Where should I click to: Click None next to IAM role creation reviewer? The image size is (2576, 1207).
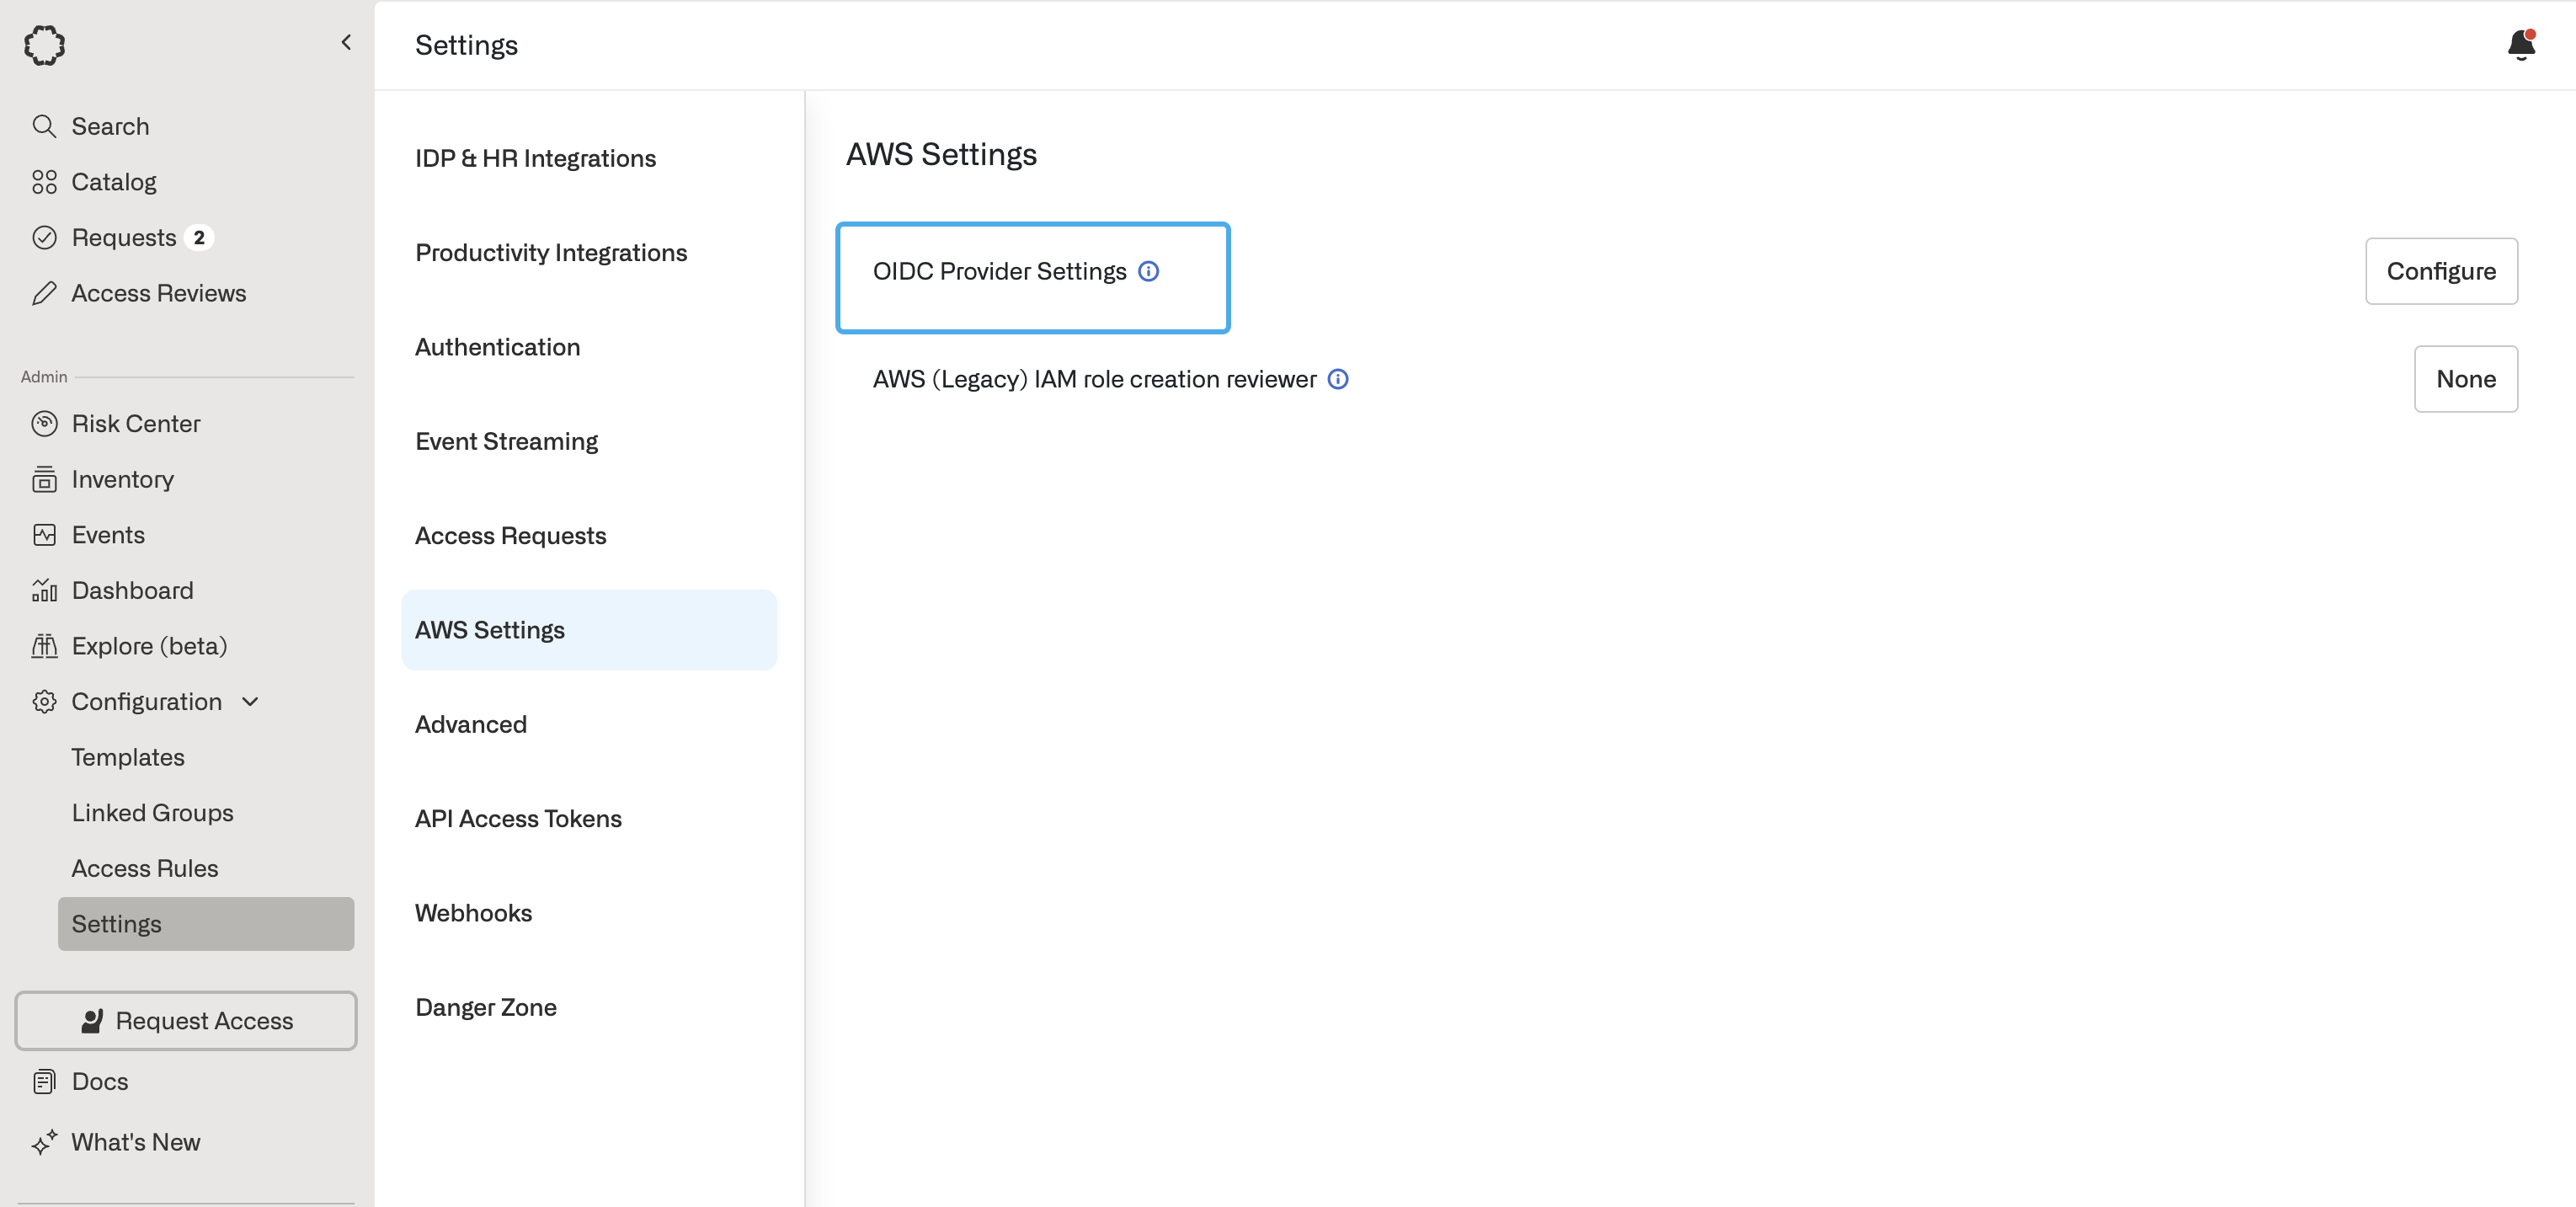point(2466,379)
